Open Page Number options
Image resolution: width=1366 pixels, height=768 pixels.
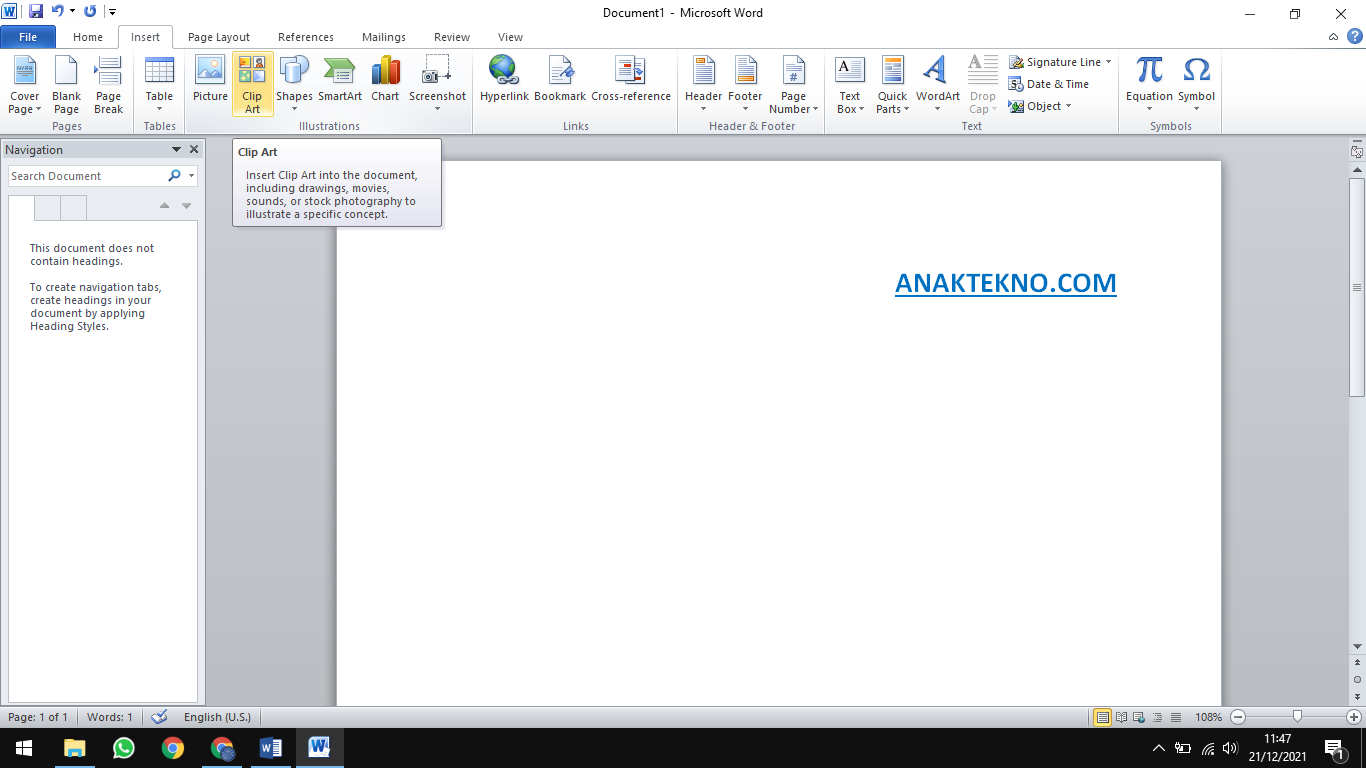coord(793,85)
